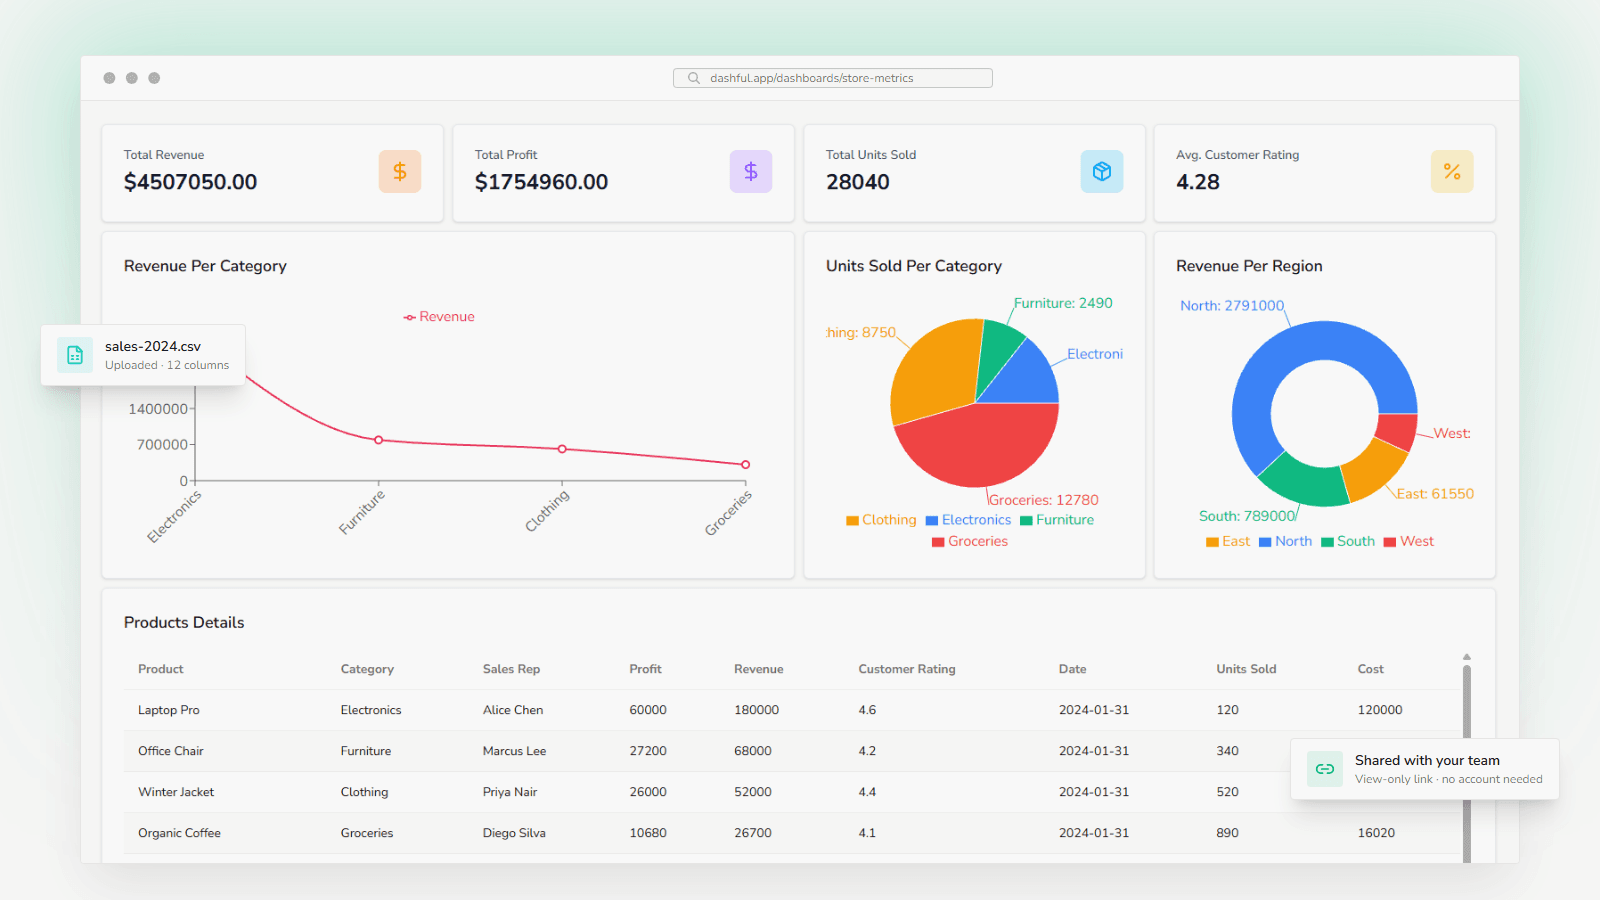Sort by Cost column header
This screenshot has height=900, width=1600.
pos(1370,669)
